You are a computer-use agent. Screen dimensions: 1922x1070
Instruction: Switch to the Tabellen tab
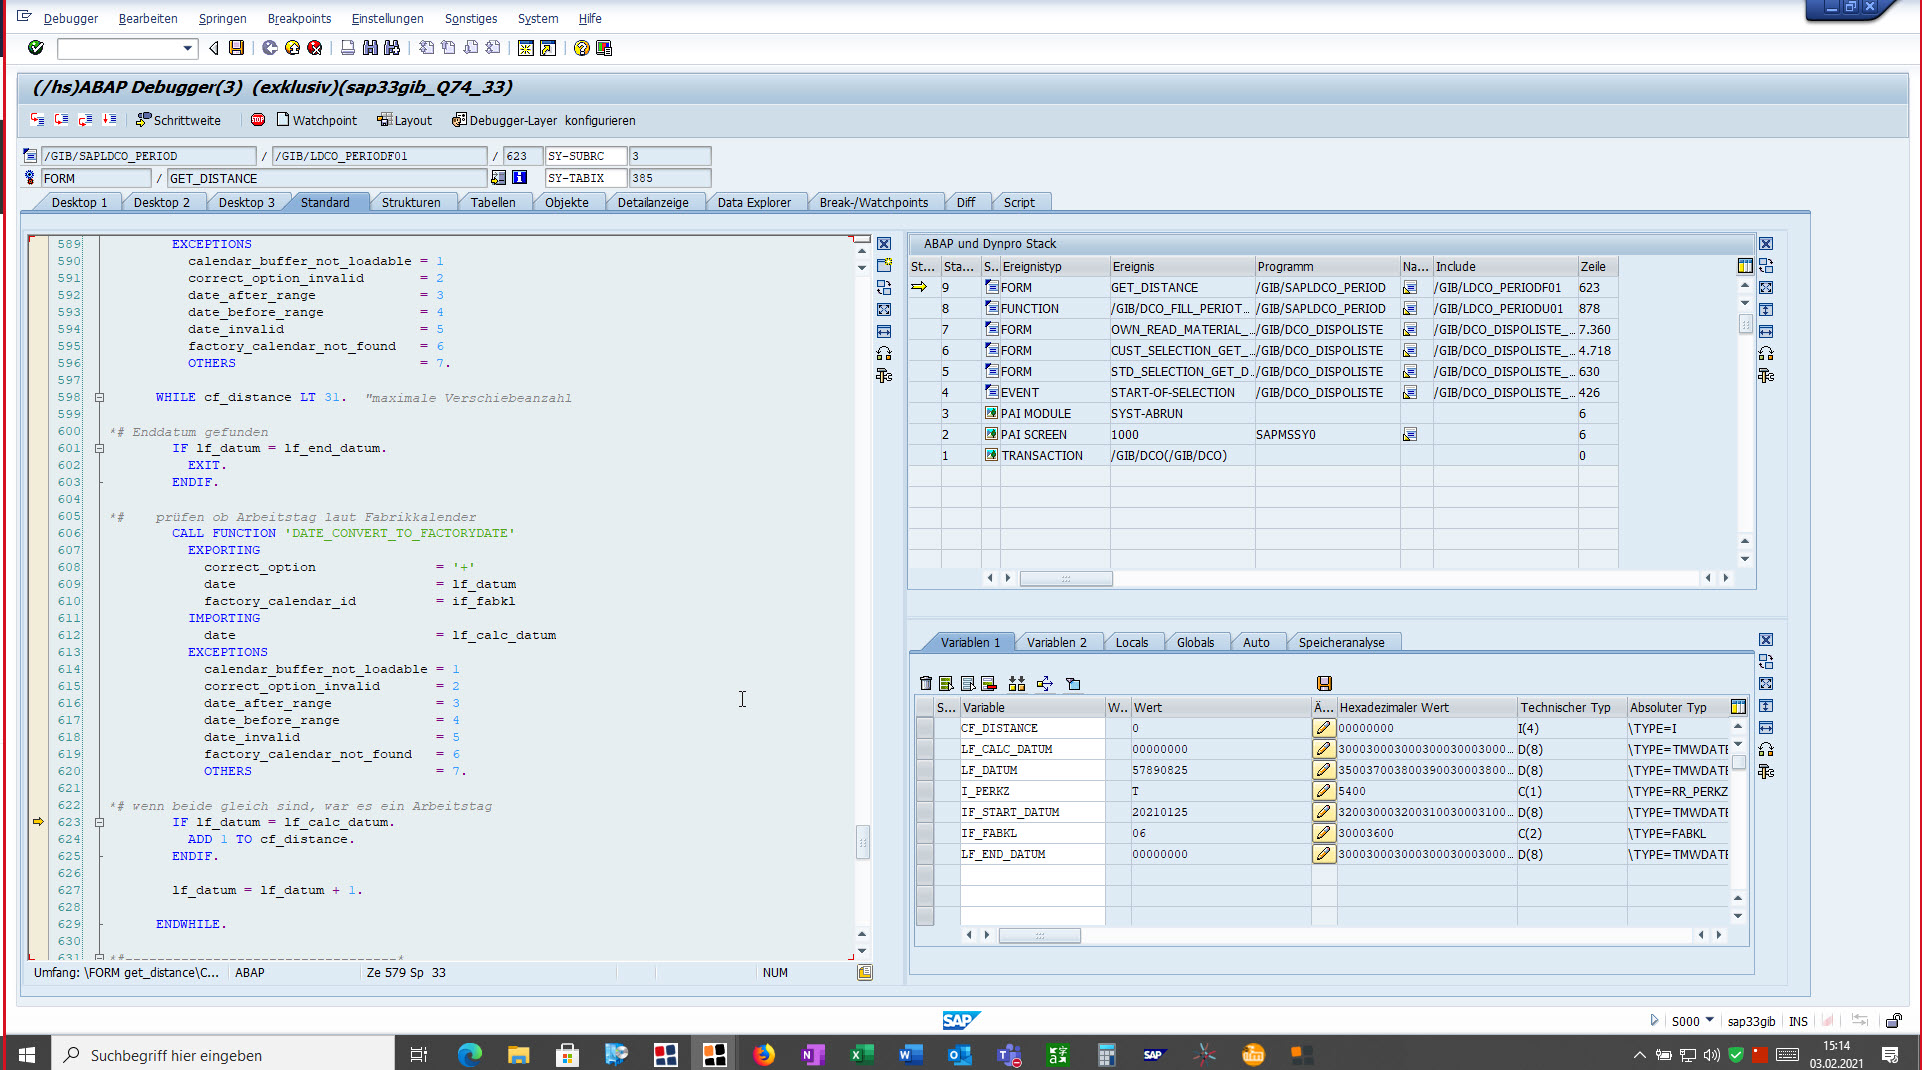click(x=493, y=202)
